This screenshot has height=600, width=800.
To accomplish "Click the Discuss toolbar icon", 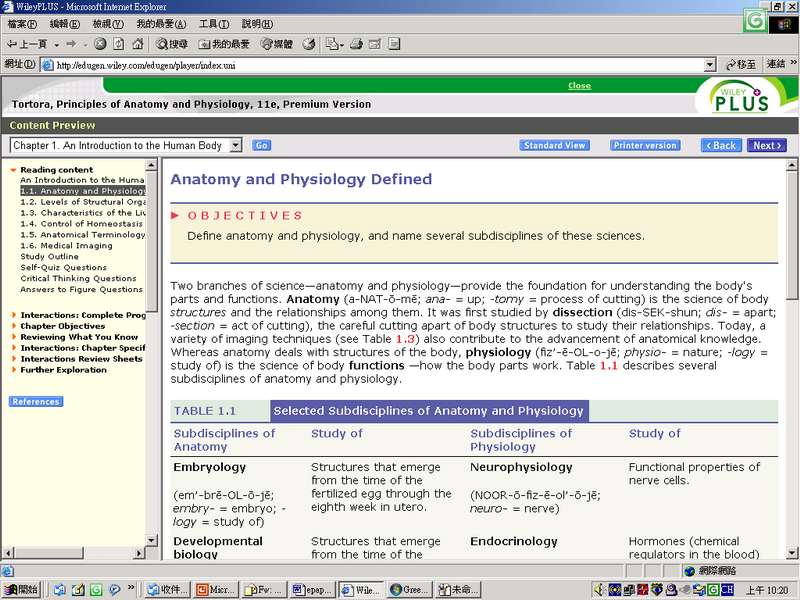I will [394, 44].
